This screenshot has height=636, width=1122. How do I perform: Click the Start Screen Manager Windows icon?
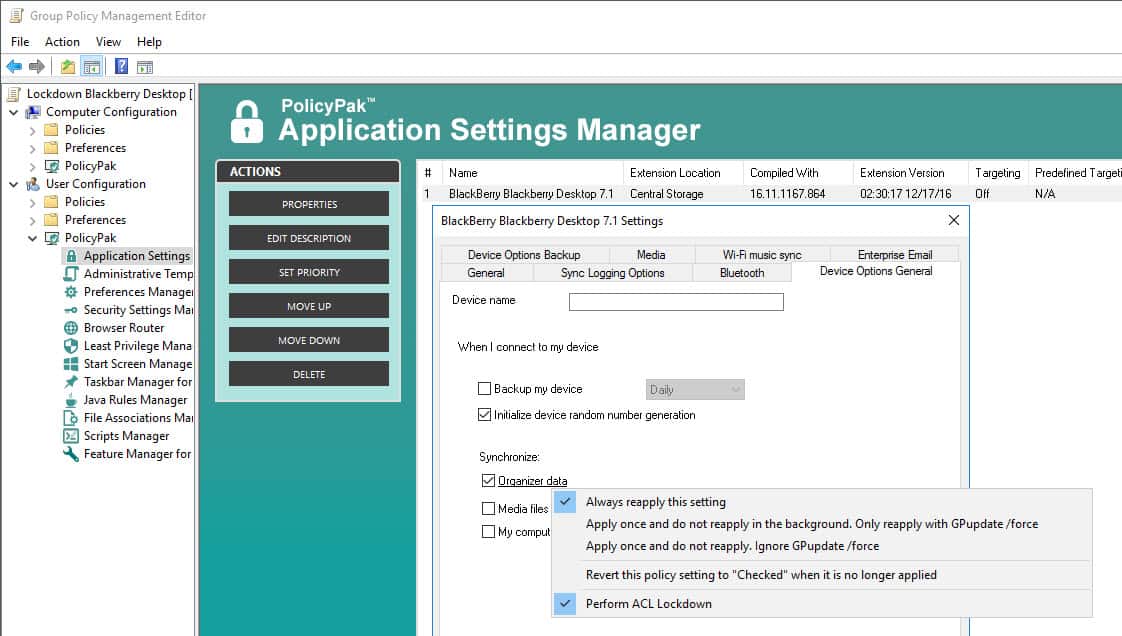pyautogui.click(x=71, y=363)
